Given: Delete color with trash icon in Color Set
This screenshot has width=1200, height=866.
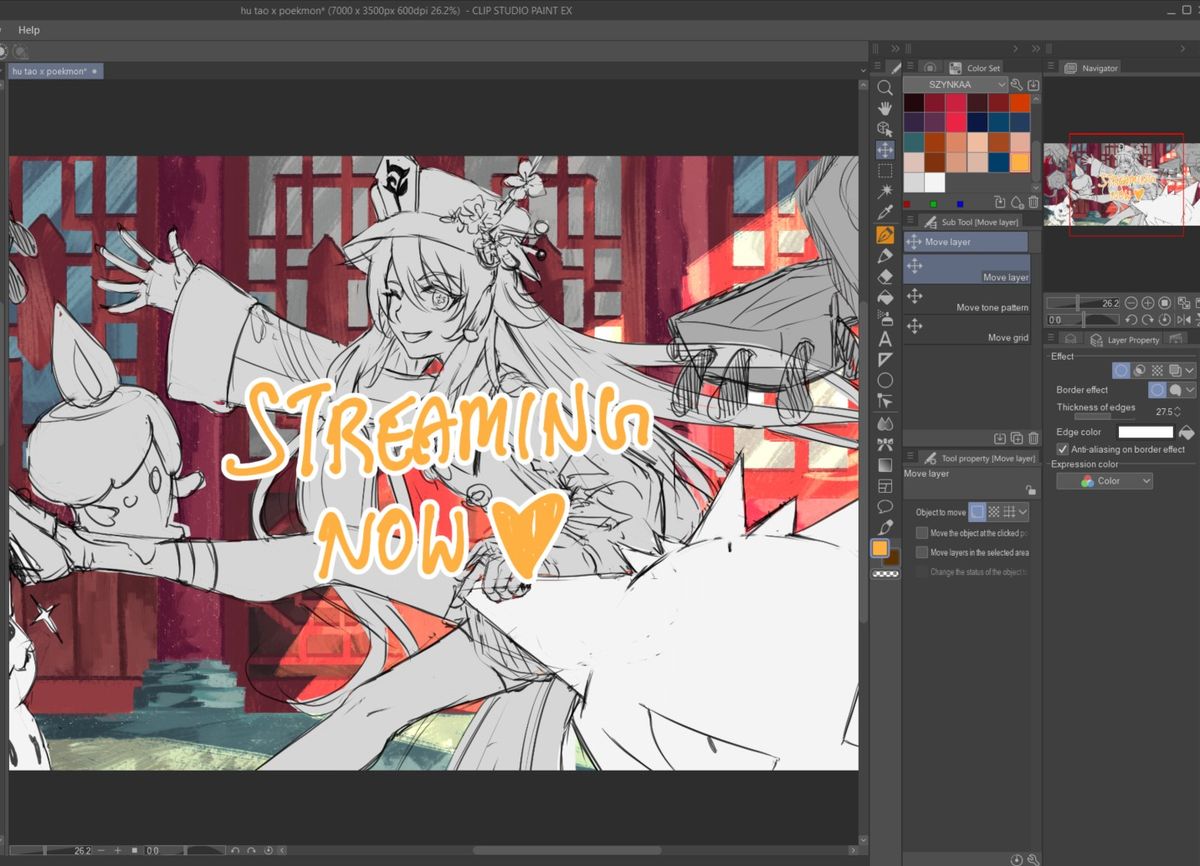Looking at the screenshot, I should click(1034, 202).
